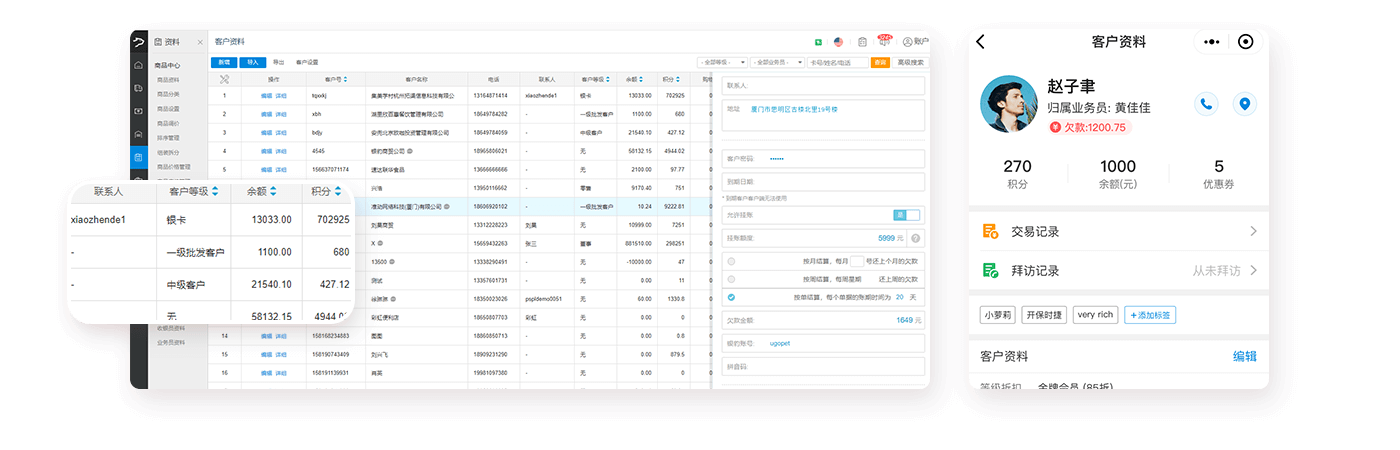Click the 卡号/姓名/电话 search field
Screen dimensions: 1400x450
tap(837, 62)
